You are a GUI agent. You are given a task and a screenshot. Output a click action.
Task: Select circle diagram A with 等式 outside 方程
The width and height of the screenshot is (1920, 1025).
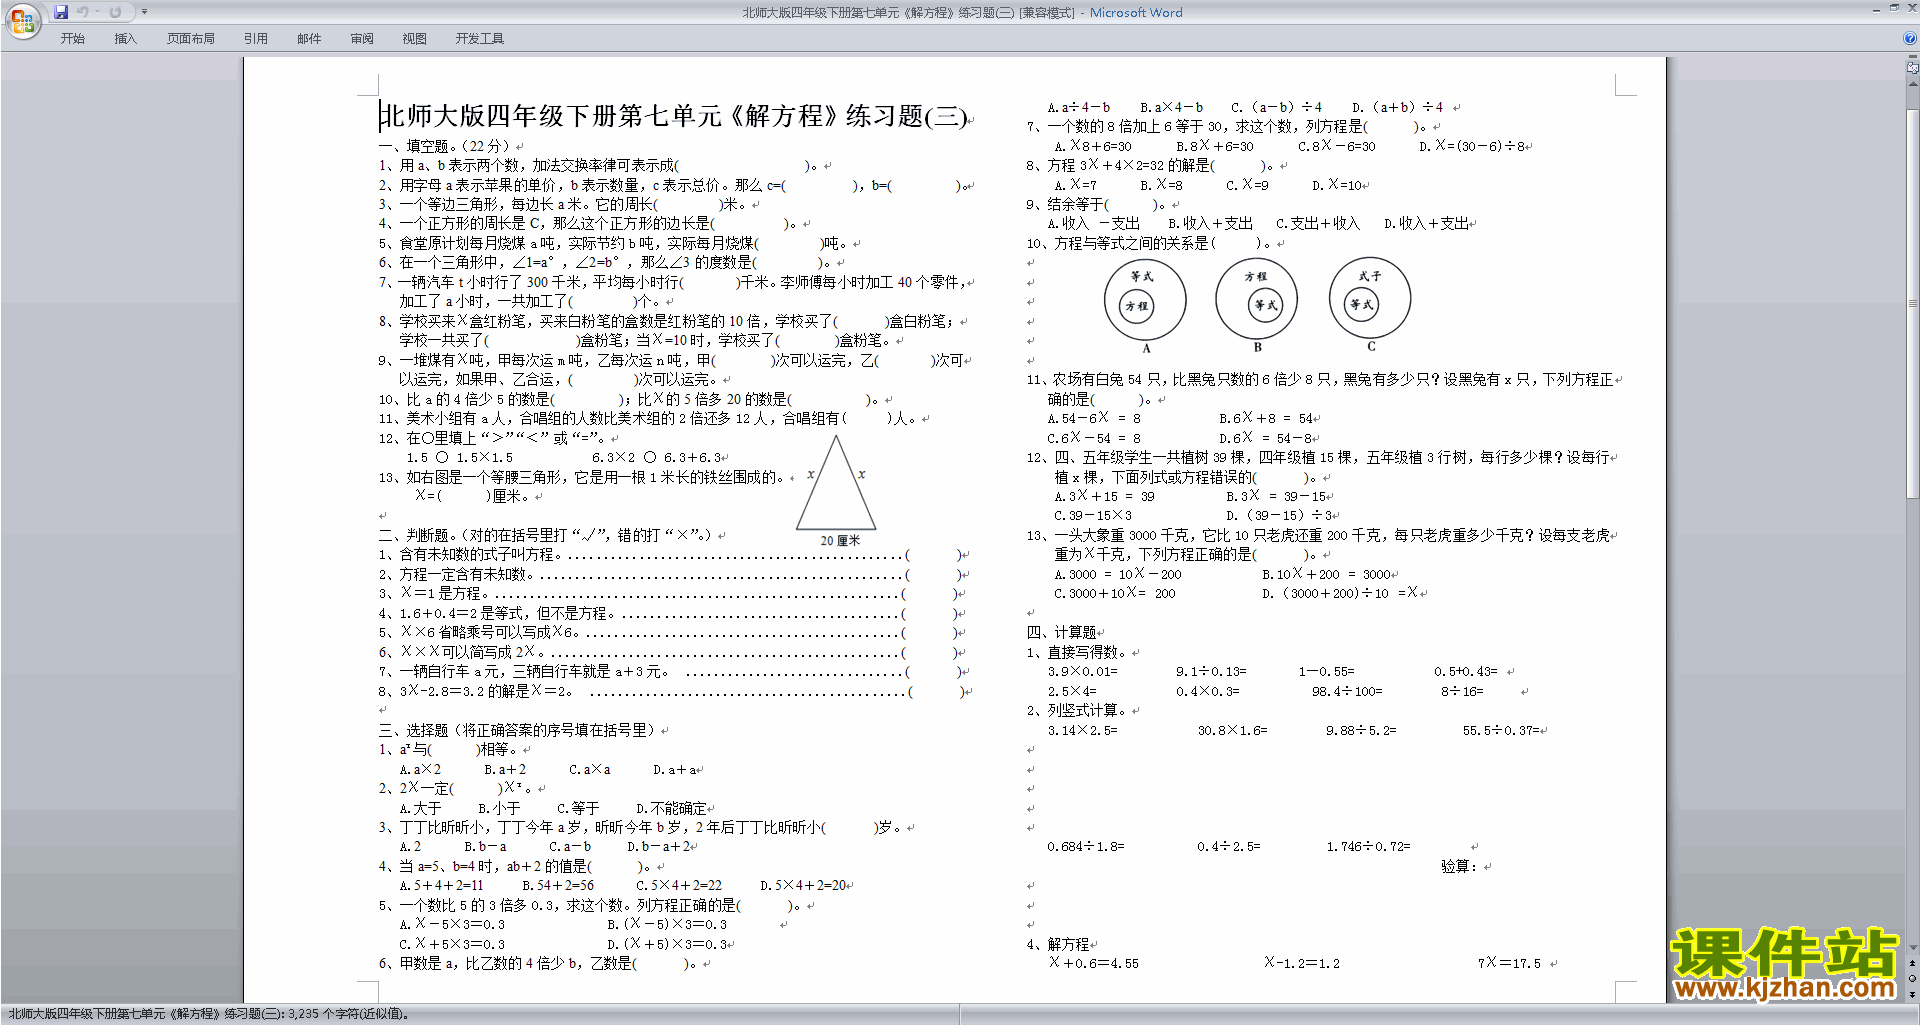tap(1145, 300)
